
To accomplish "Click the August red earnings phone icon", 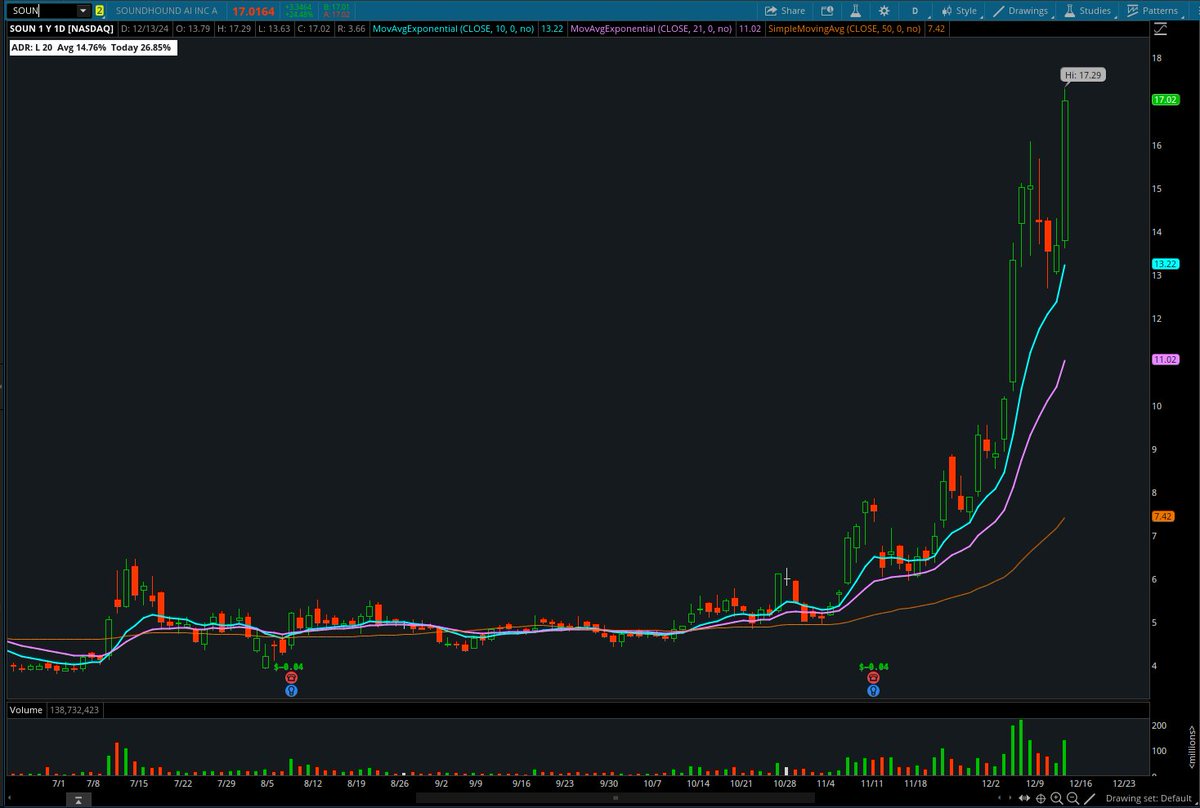I will pos(291,678).
